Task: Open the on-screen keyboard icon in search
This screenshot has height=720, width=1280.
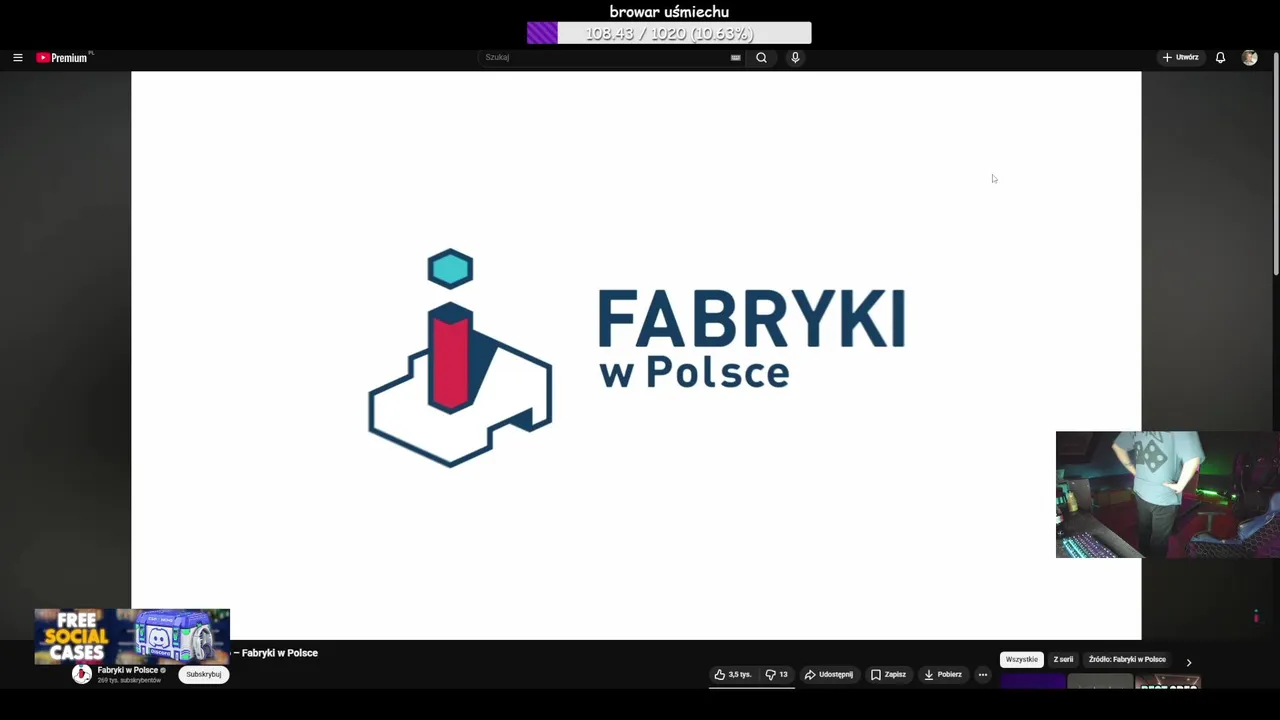Action: tap(736, 58)
